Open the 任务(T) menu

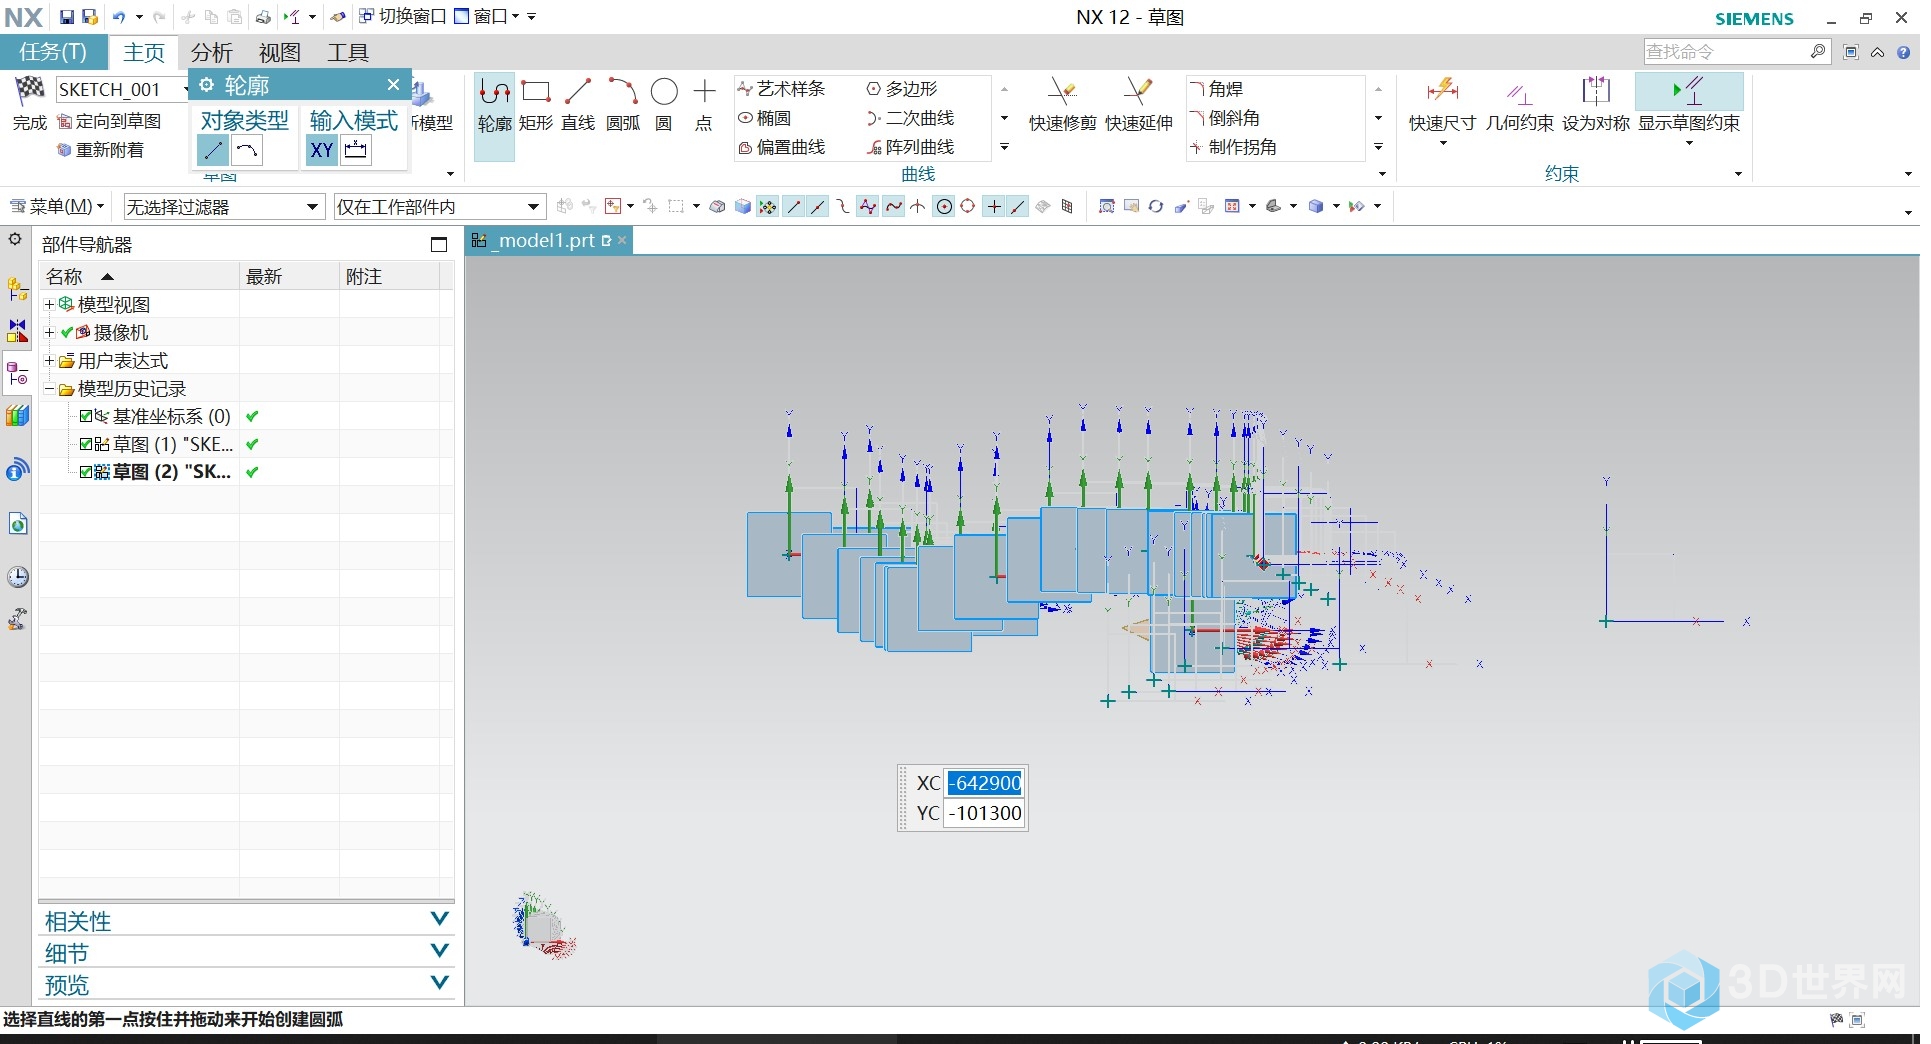point(53,52)
